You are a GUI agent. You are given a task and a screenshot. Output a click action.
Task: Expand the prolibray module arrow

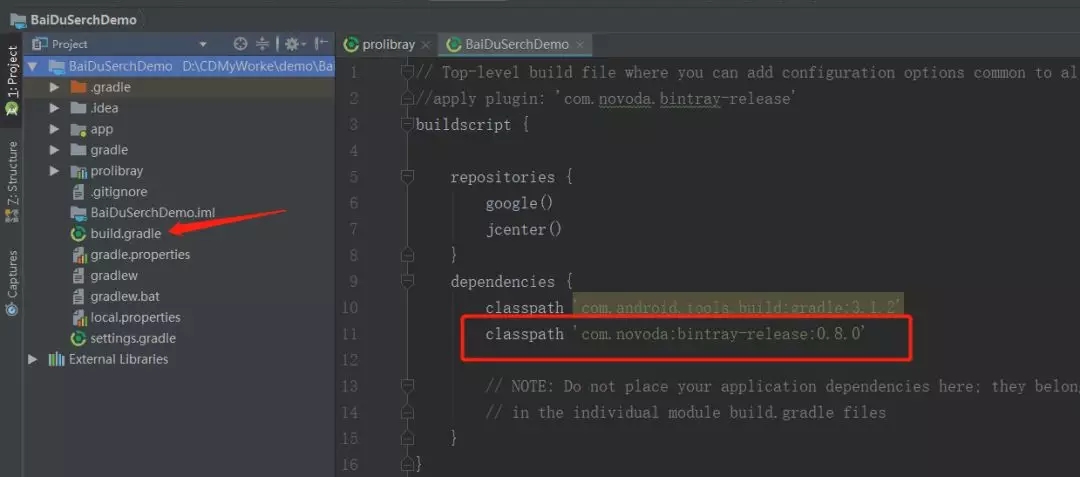point(54,171)
